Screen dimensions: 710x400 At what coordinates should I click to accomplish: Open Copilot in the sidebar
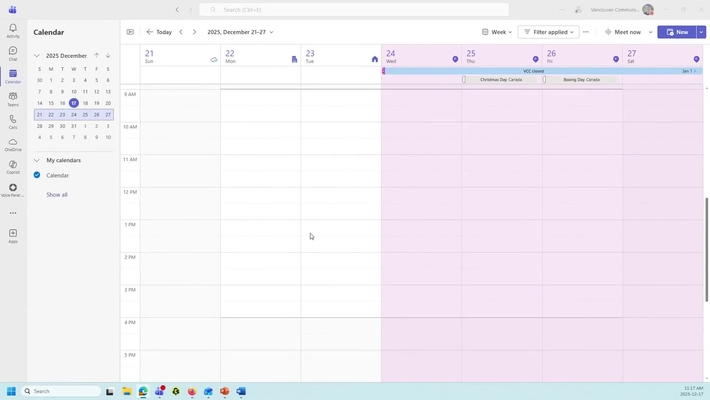(x=13, y=167)
